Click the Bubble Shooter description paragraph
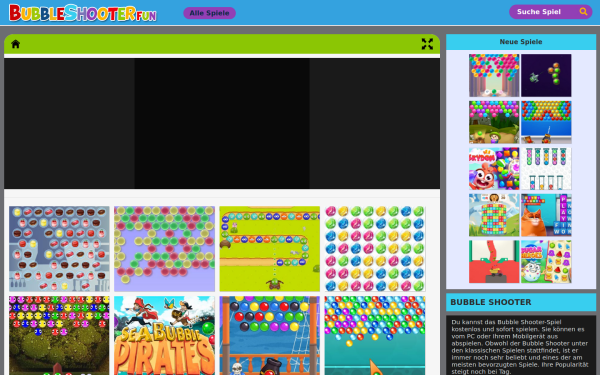600x375 pixels. 521,346
